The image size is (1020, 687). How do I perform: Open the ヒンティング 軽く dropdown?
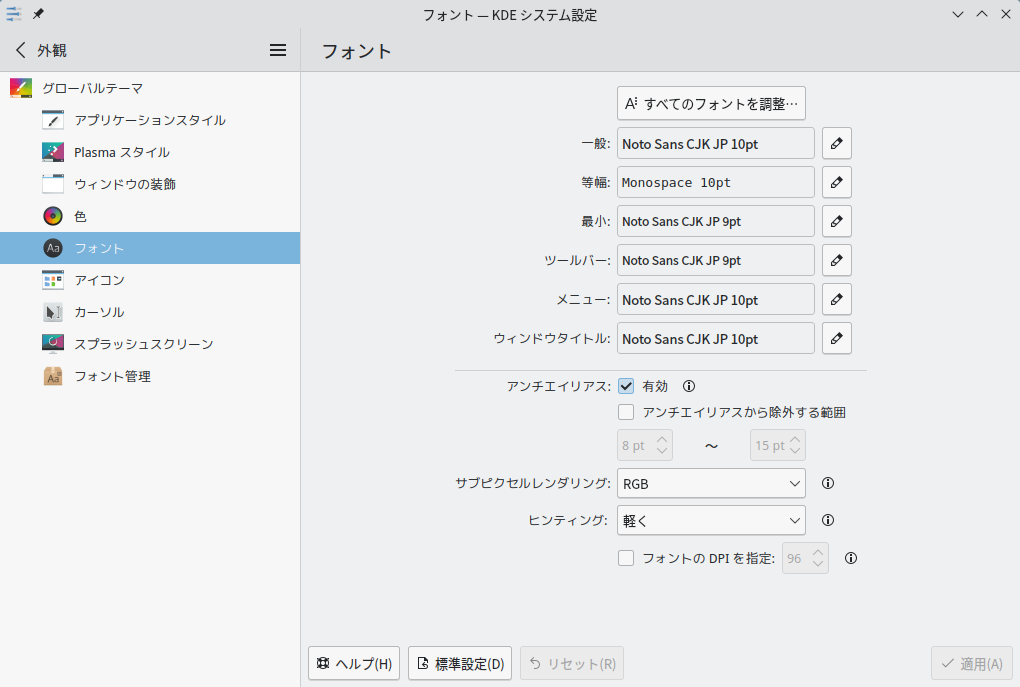711,520
